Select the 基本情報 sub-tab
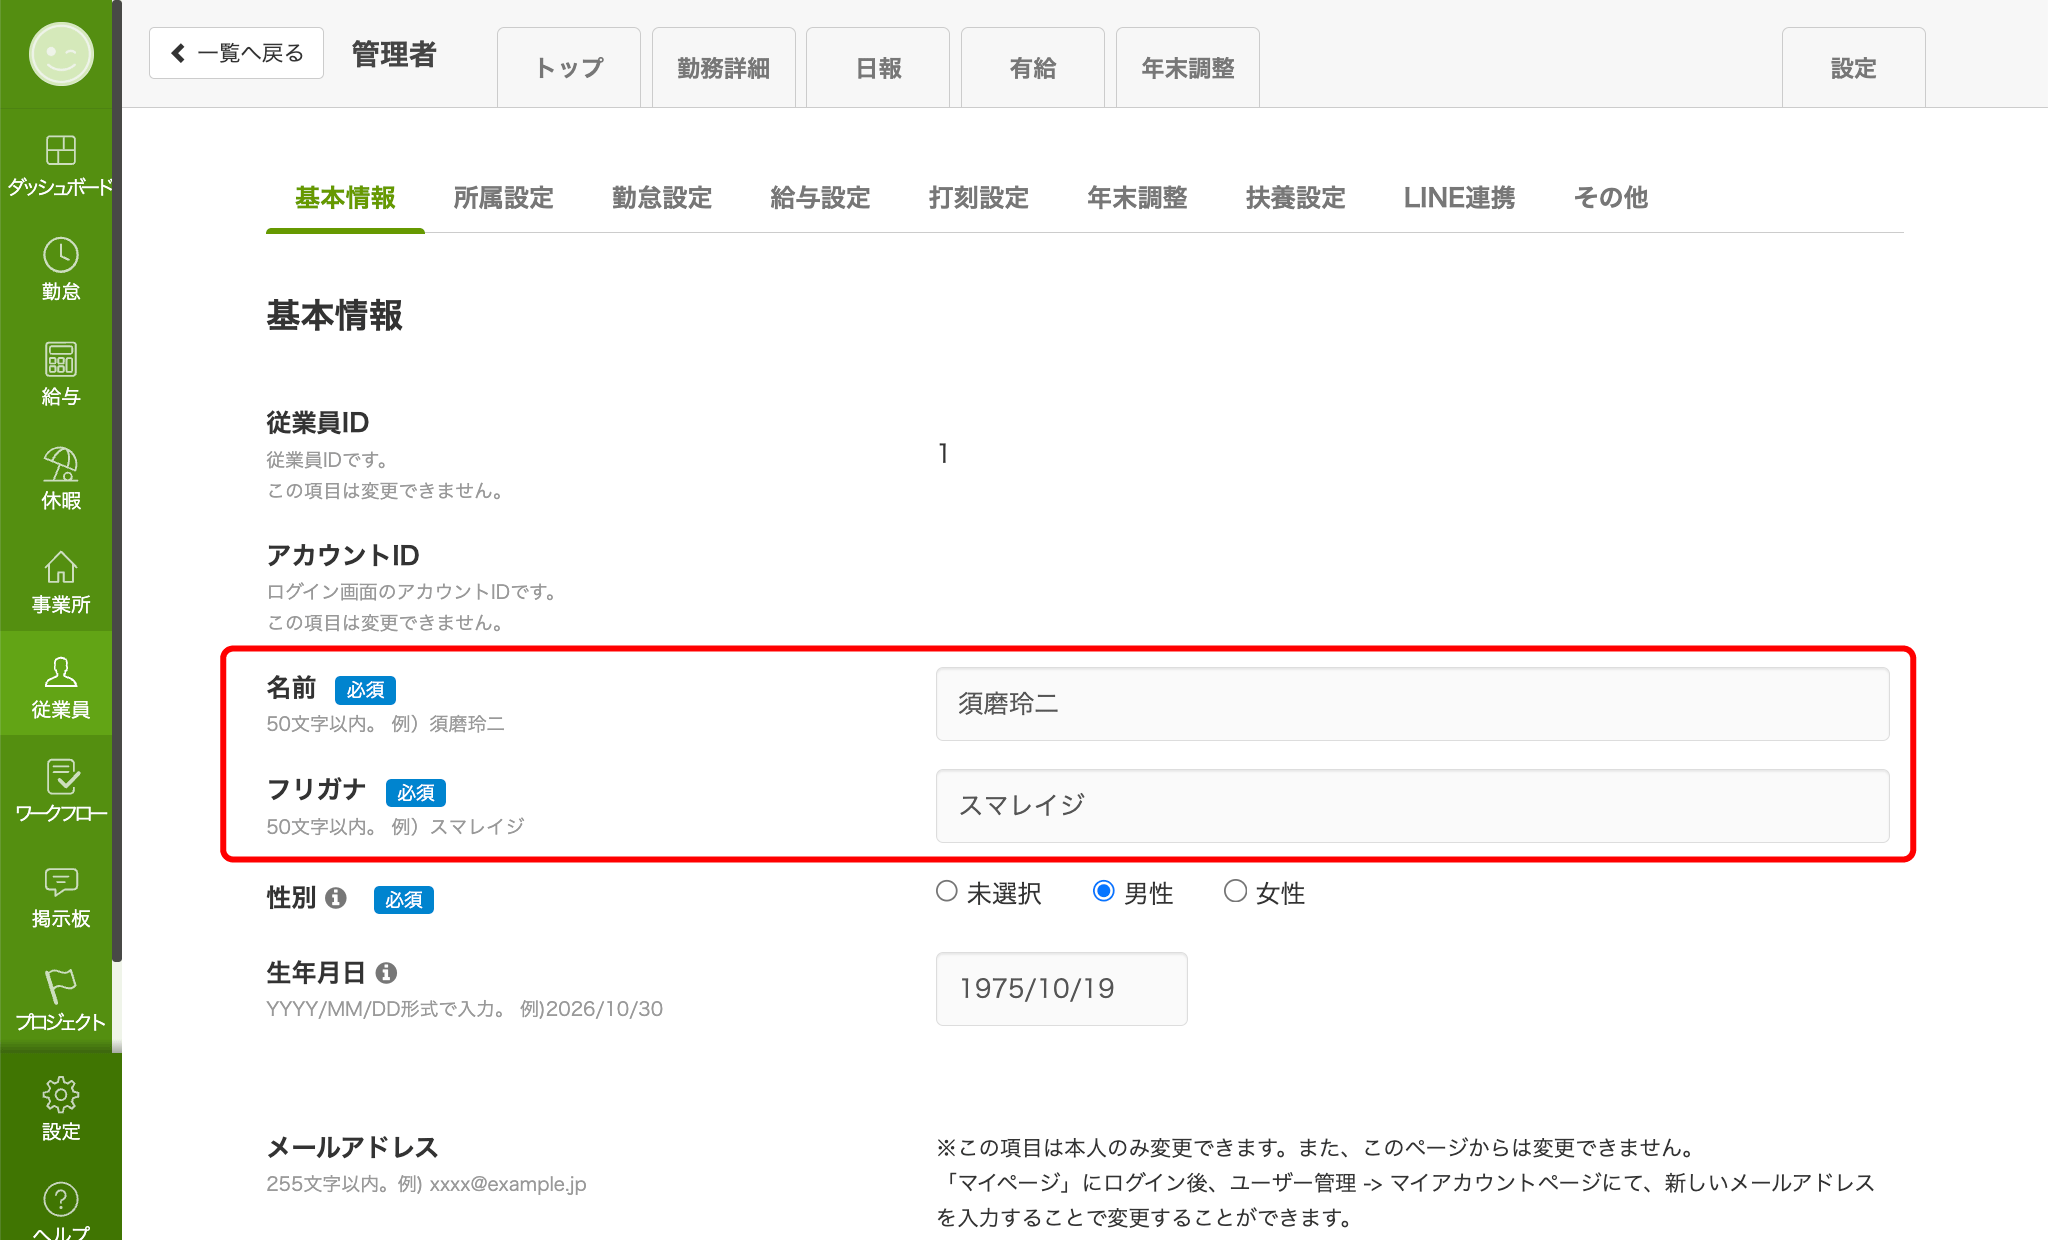Screen dimensions: 2048x1240 click(345, 198)
